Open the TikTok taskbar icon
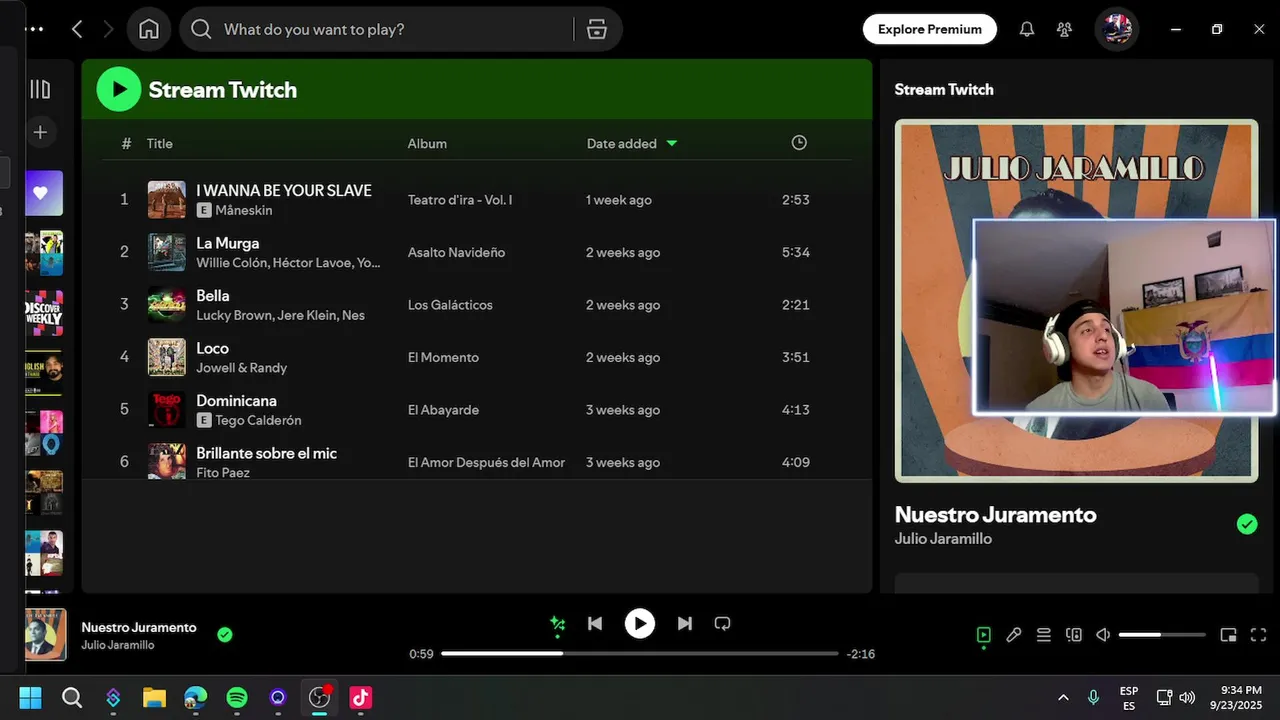Screen dimensions: 1280x720 (361, 697)
